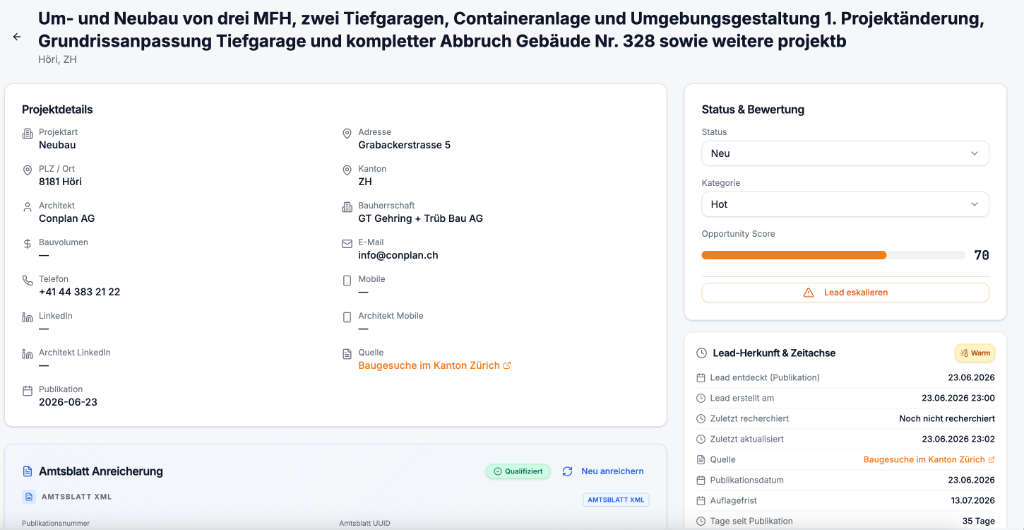1024x530 pixels.
Task: Click the Projektart building icon
Action: pos(27,134)
